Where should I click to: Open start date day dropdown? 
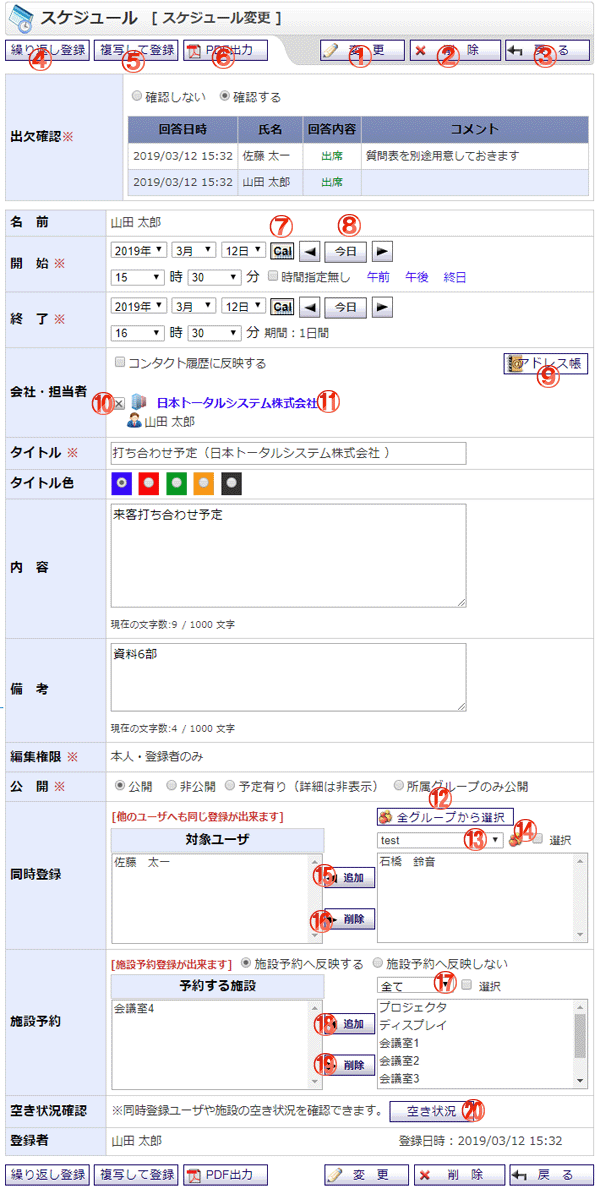[x=243, y=249]
